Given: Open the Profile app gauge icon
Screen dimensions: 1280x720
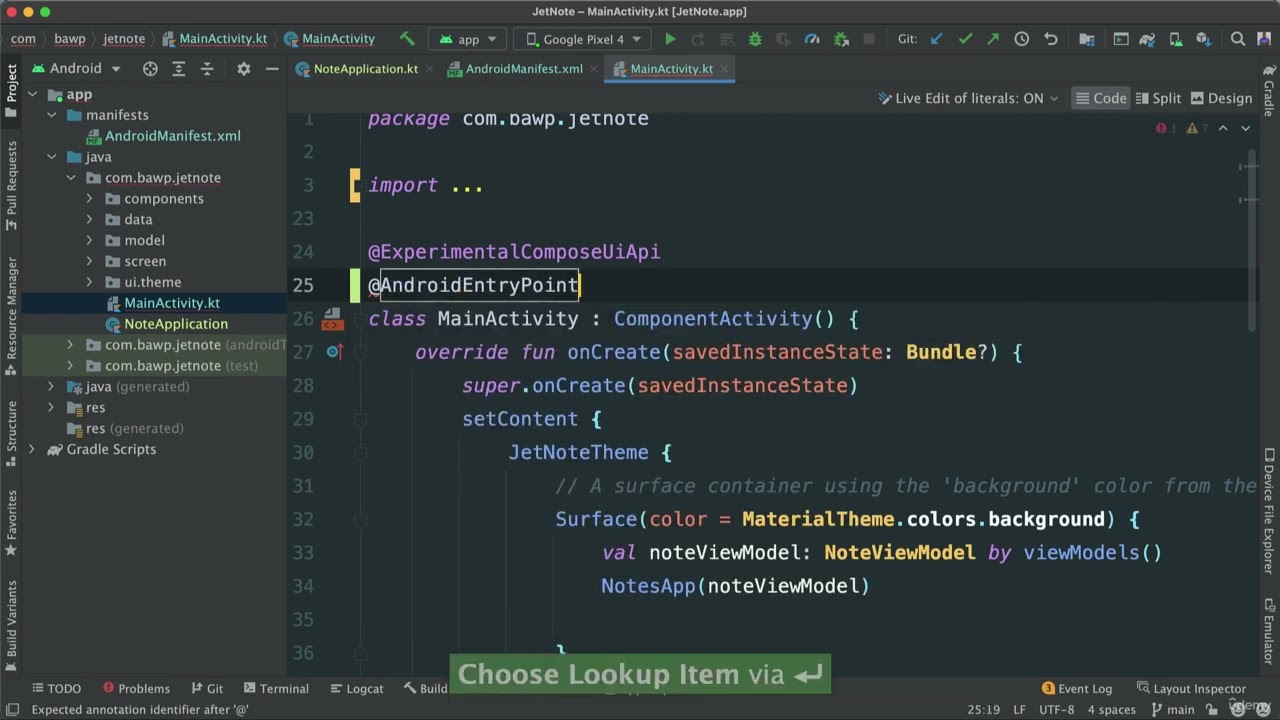Looking at the screenshot, I should click(812, 39).
